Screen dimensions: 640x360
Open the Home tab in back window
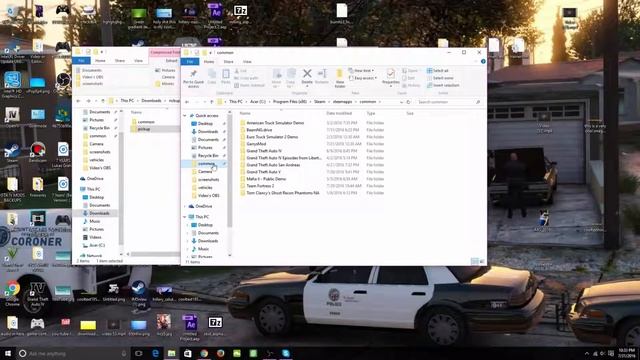click(x=100, y=61)
